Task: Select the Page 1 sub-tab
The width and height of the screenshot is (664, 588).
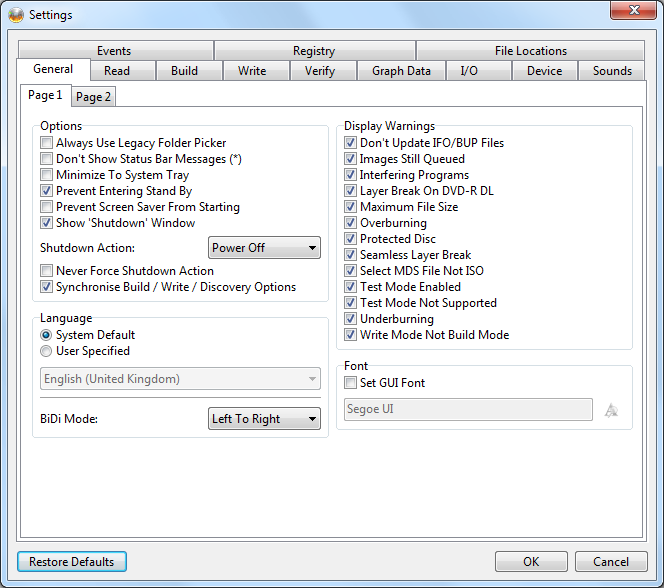Action: pyautogui.click(x=45, y=95)
